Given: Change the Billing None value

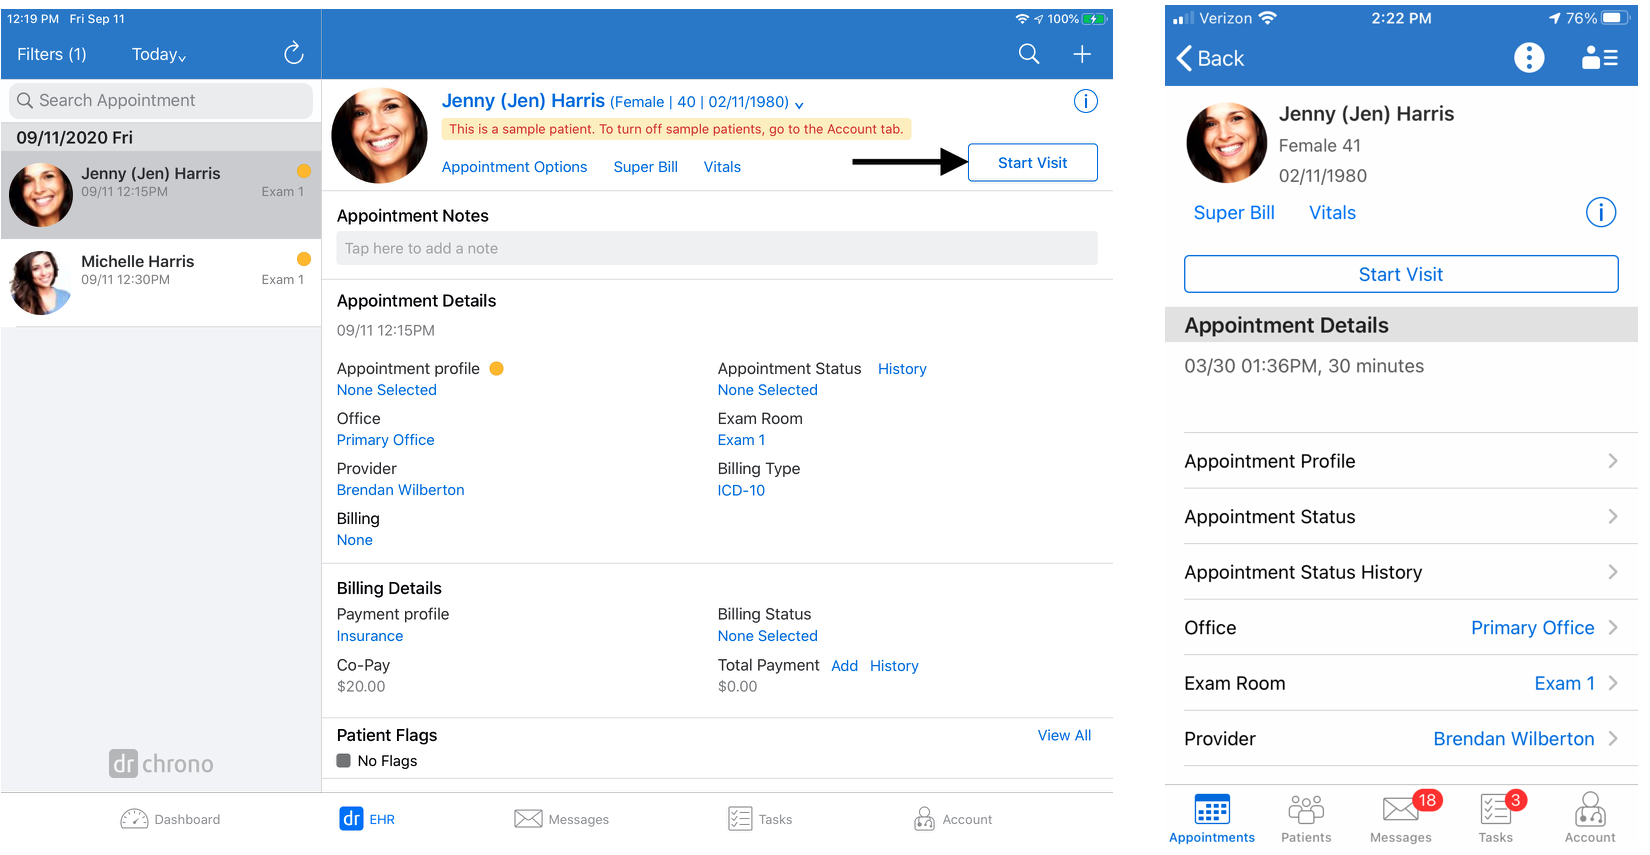Looking at the screenshot, I should pyautogui.click(x=354, y=540).
